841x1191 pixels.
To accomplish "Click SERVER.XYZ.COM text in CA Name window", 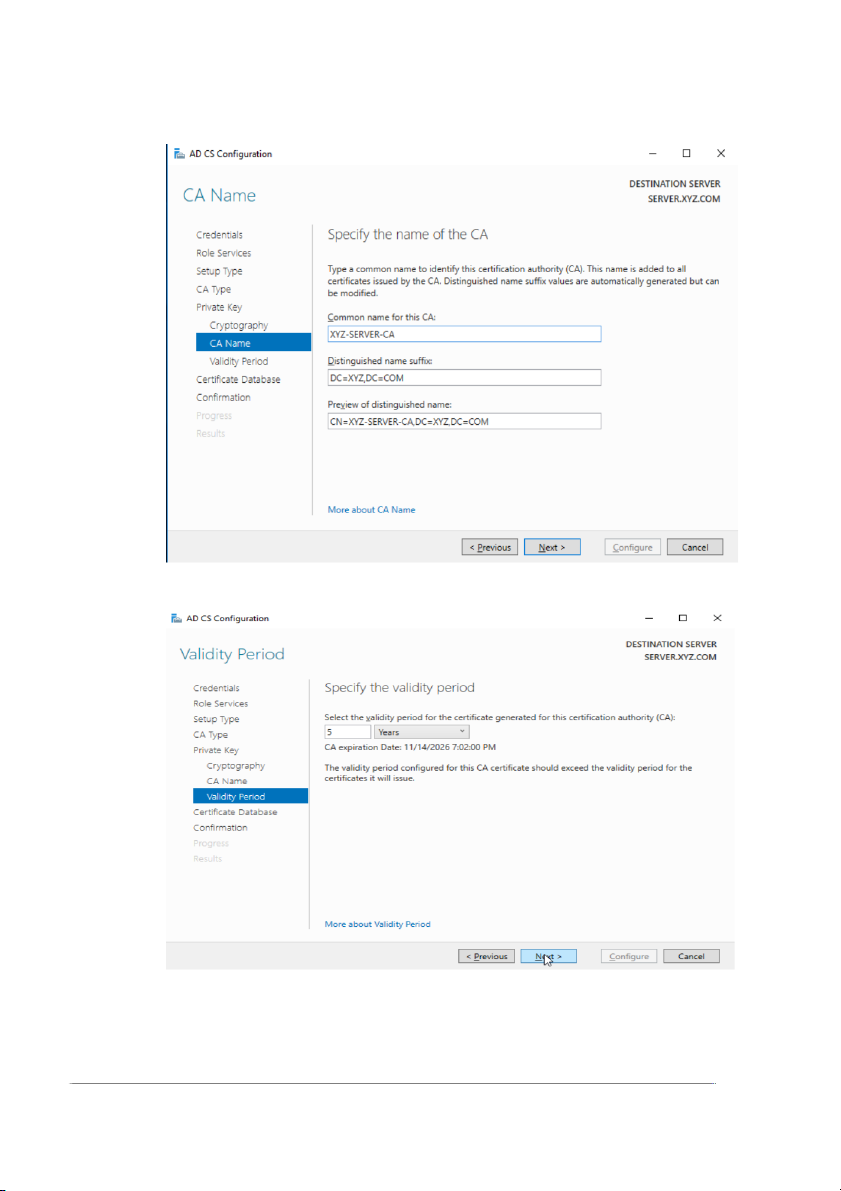I will [x=684, y=199].
